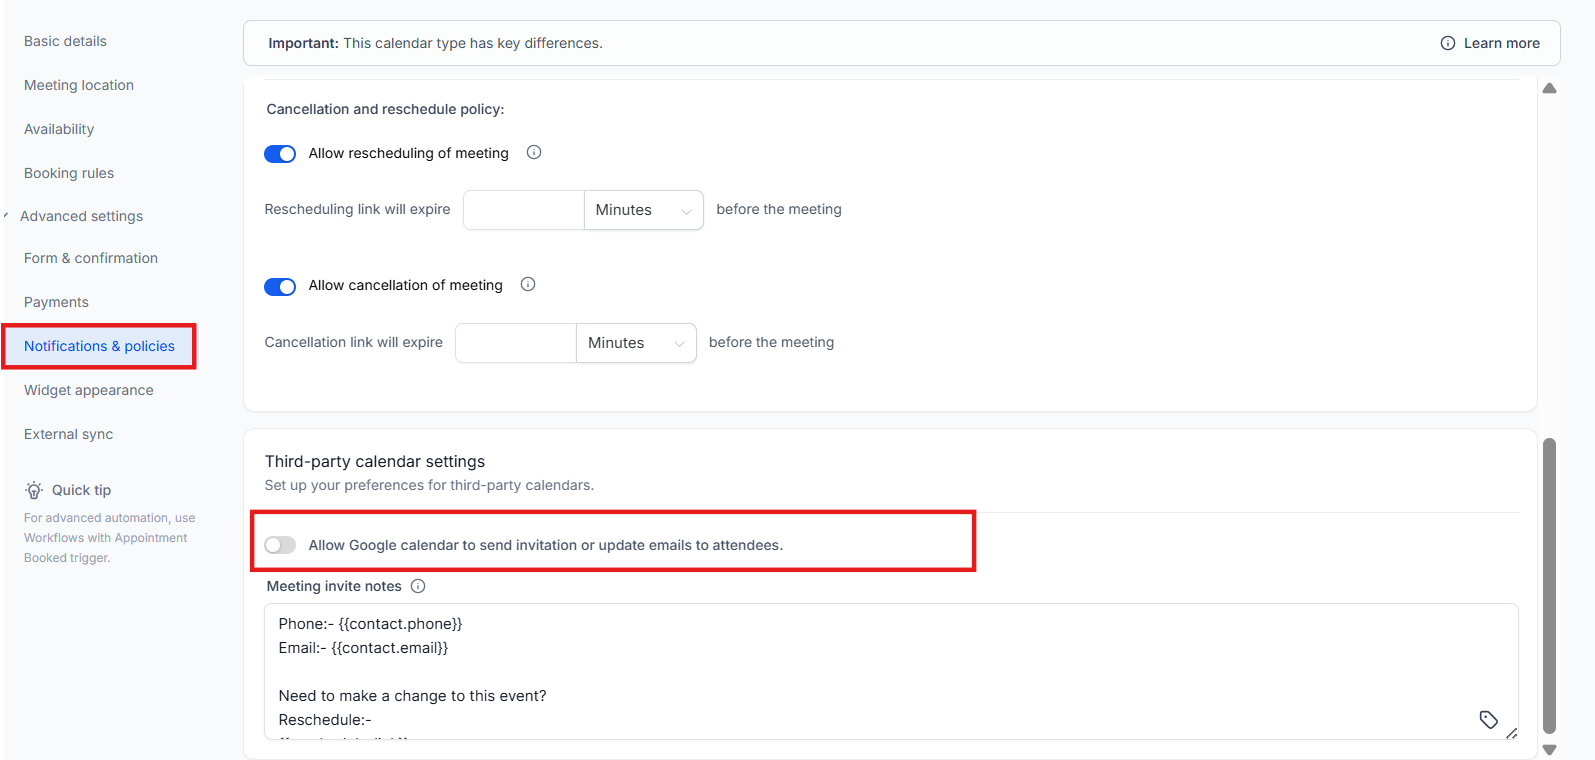Click the rescheduling link expiry input field
The height and width of the screenshot is (760, 1595).
tap(523, 210)
